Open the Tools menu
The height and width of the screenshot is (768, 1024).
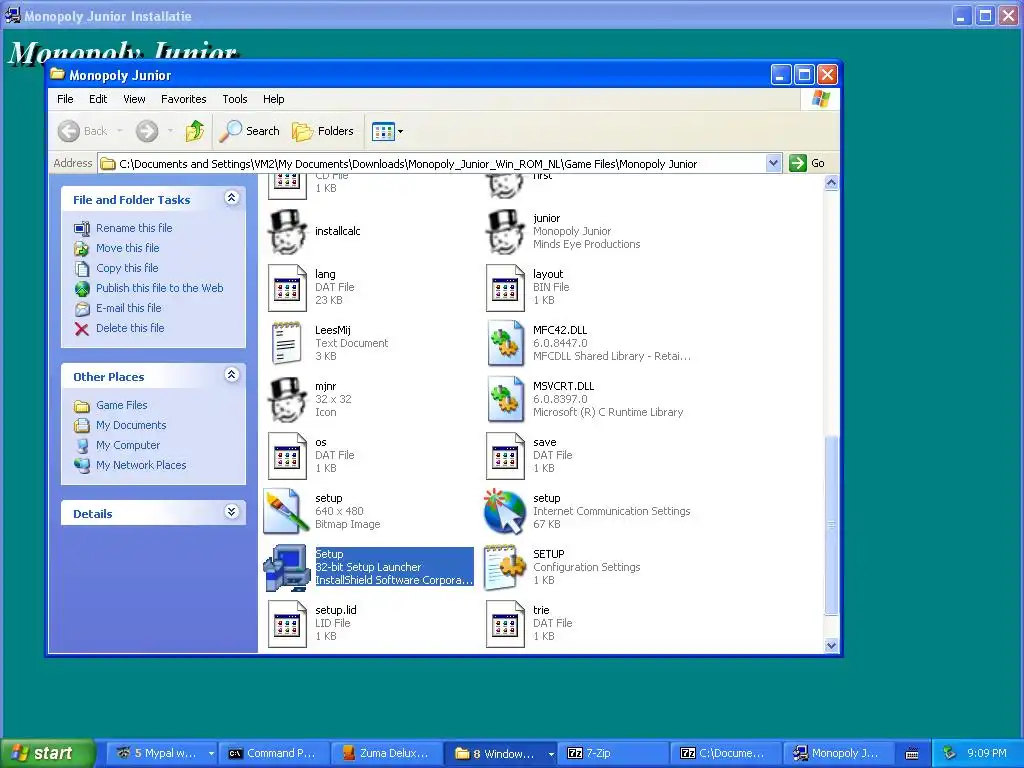coord(234,99)
